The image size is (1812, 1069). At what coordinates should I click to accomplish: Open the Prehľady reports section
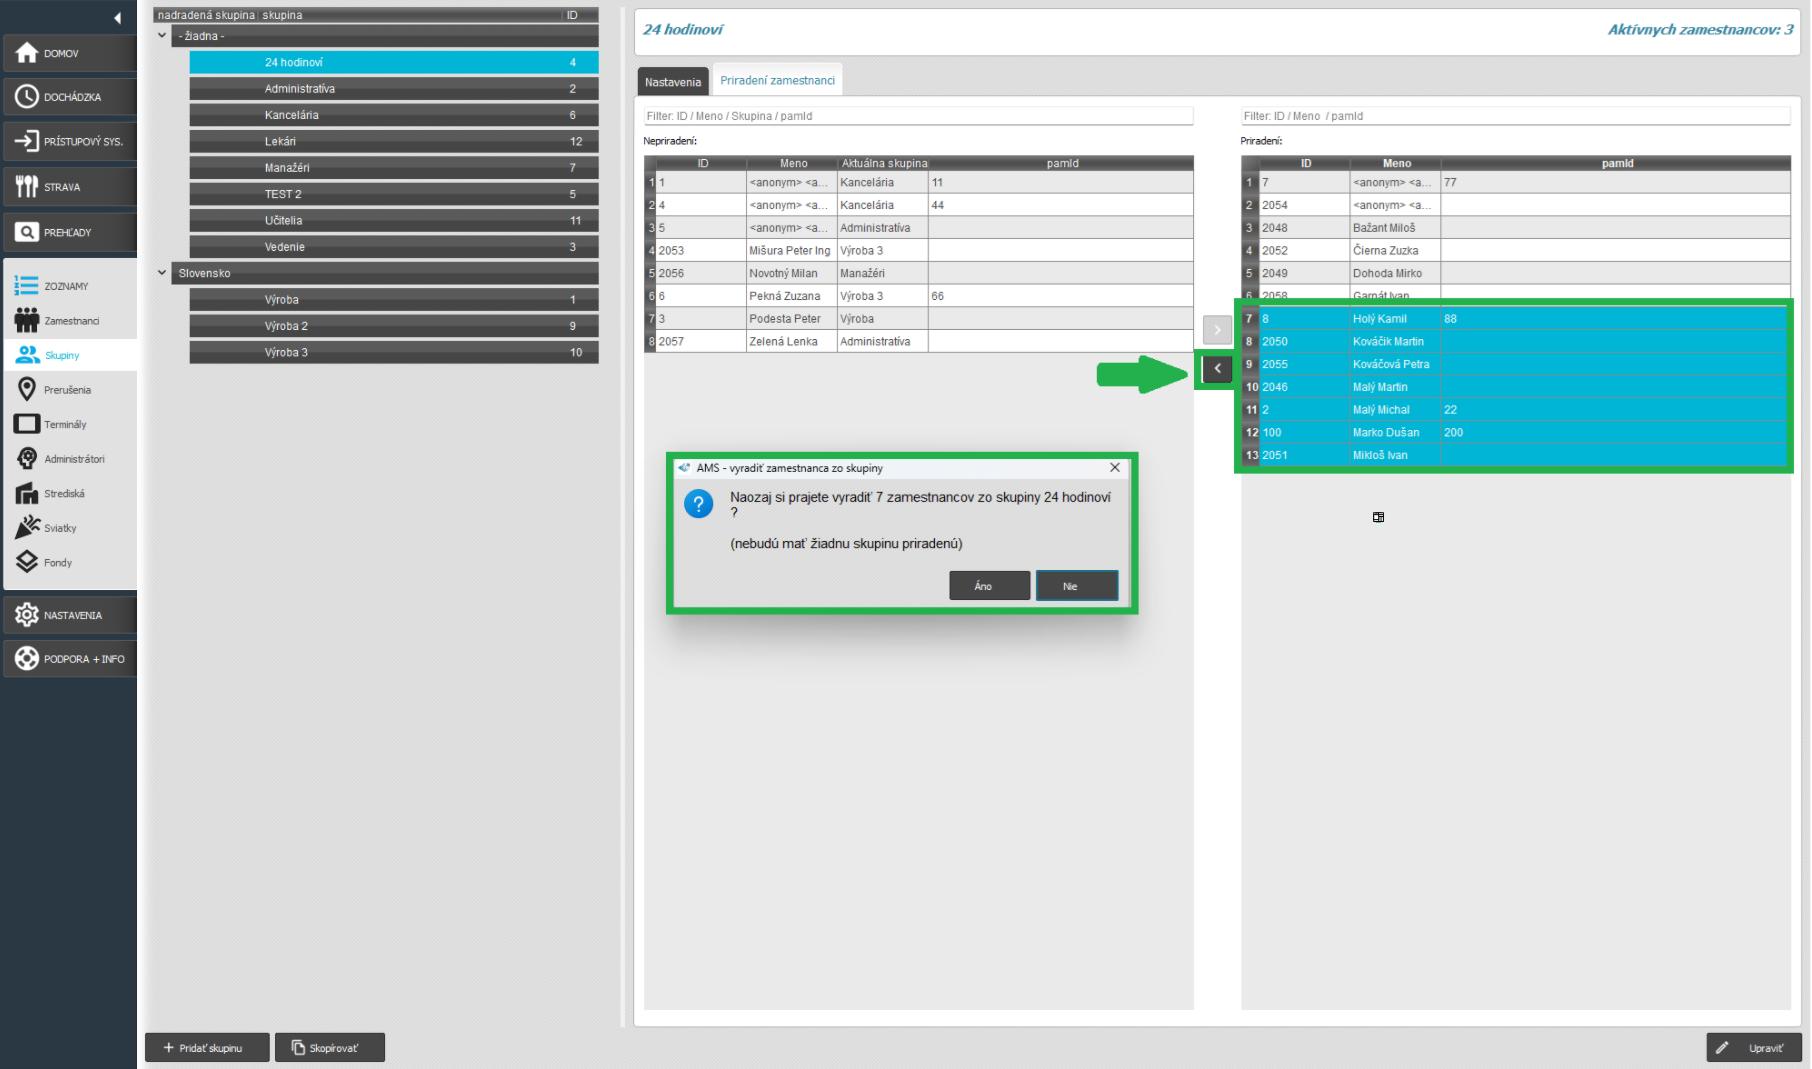(69, 232)
